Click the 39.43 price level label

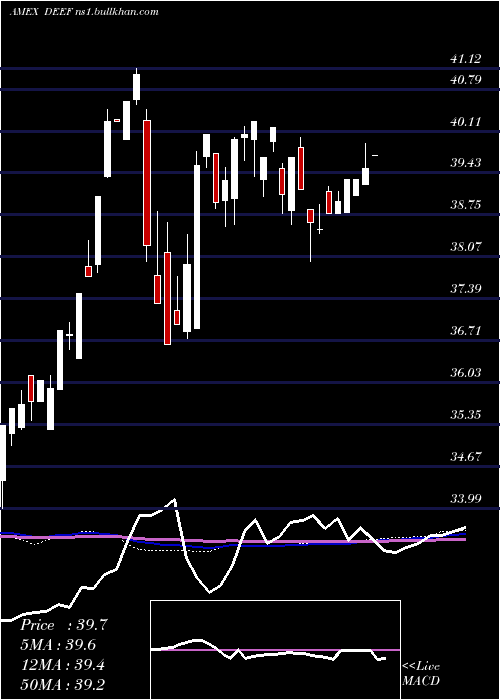[466, 163]
